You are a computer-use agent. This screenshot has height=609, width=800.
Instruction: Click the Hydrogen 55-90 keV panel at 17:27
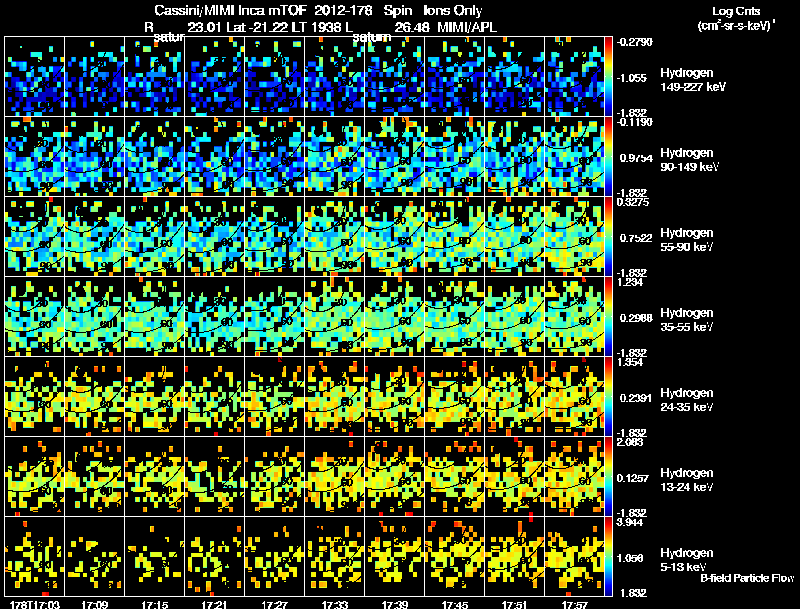click(x=275, y=237)
